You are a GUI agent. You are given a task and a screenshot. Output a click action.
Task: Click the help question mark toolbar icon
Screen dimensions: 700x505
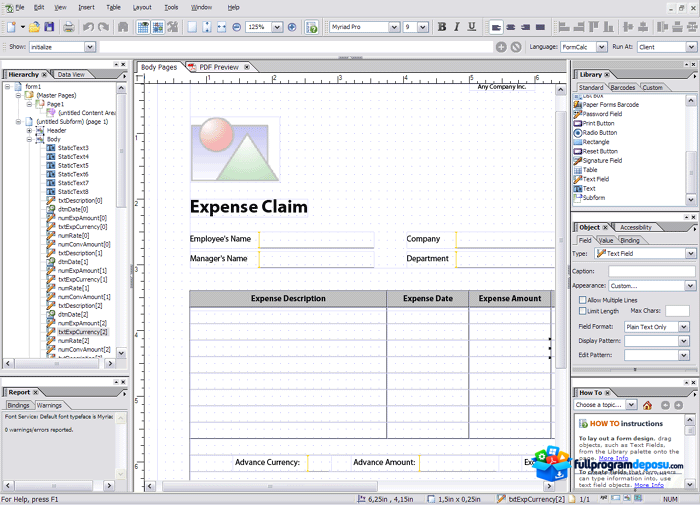(x=312, y=27)
